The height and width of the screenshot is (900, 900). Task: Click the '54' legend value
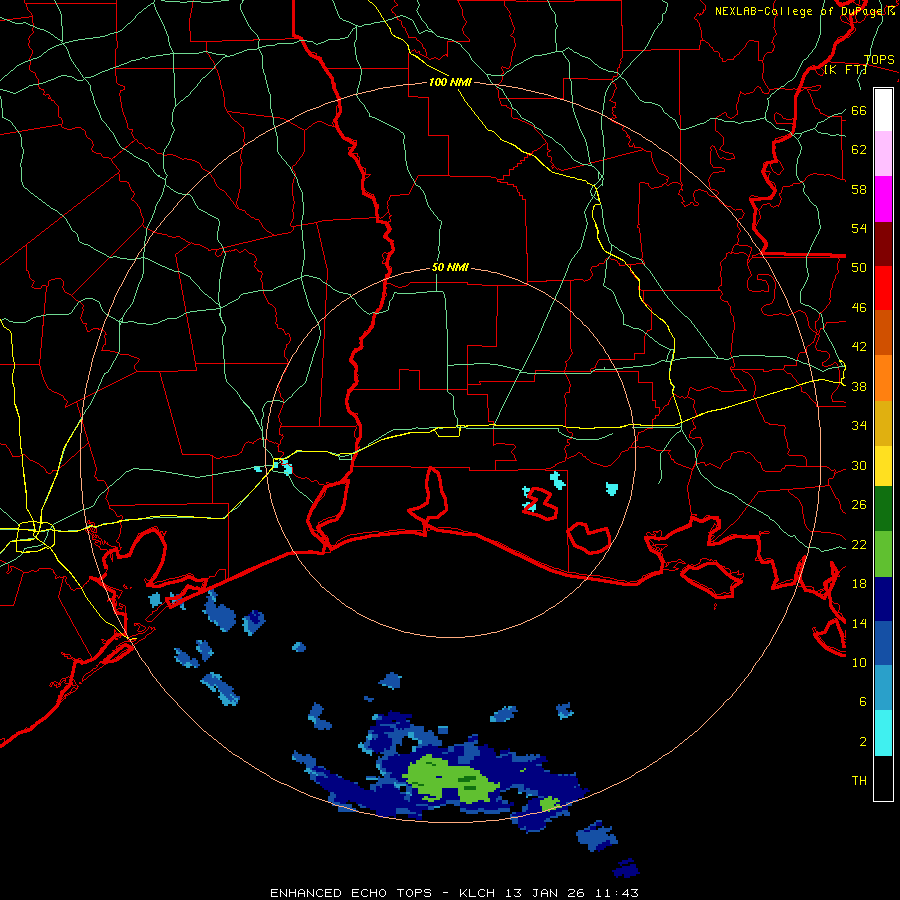point(859,228)
